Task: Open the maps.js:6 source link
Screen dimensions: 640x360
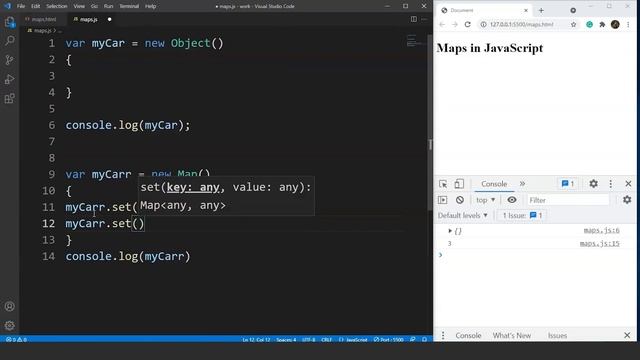Action: pos(601,230)
